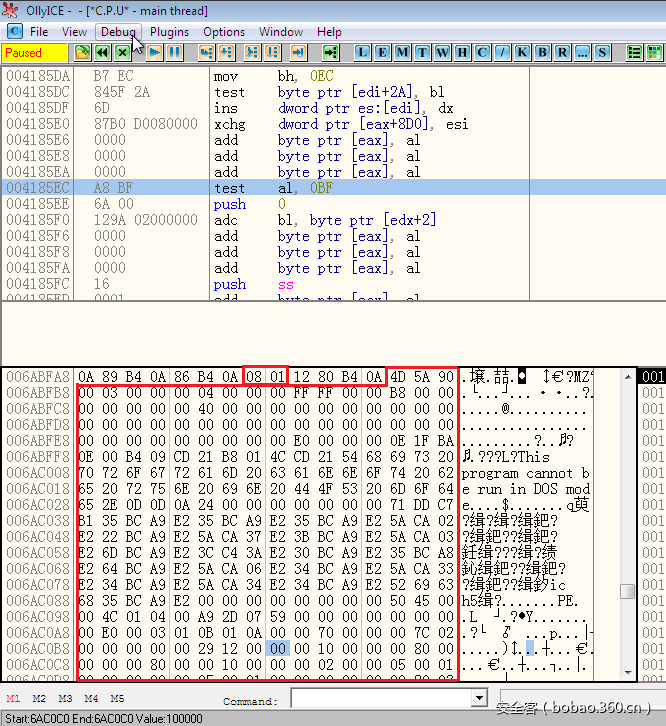
Task: Select the M5 memory tab
Action: [x=117, y=699]
